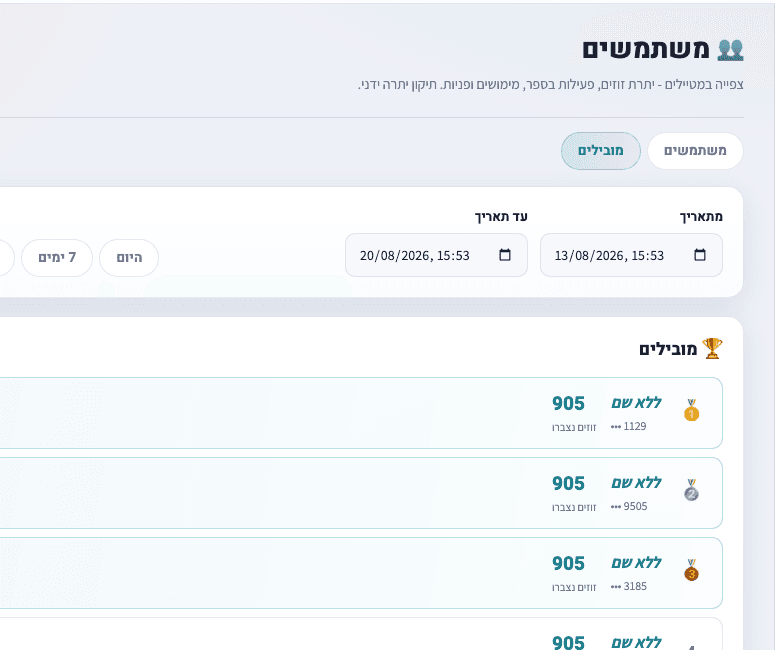Screen dimensions: 775x650
Task: Click ללא שם name in first-place row
Action: 636,403
